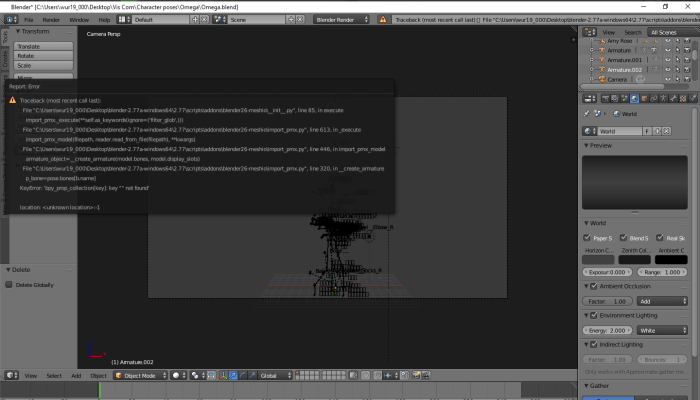Open the Window menu in top bar
The width and height of the screenshot is (700, 400).
(x=78, y=19)
